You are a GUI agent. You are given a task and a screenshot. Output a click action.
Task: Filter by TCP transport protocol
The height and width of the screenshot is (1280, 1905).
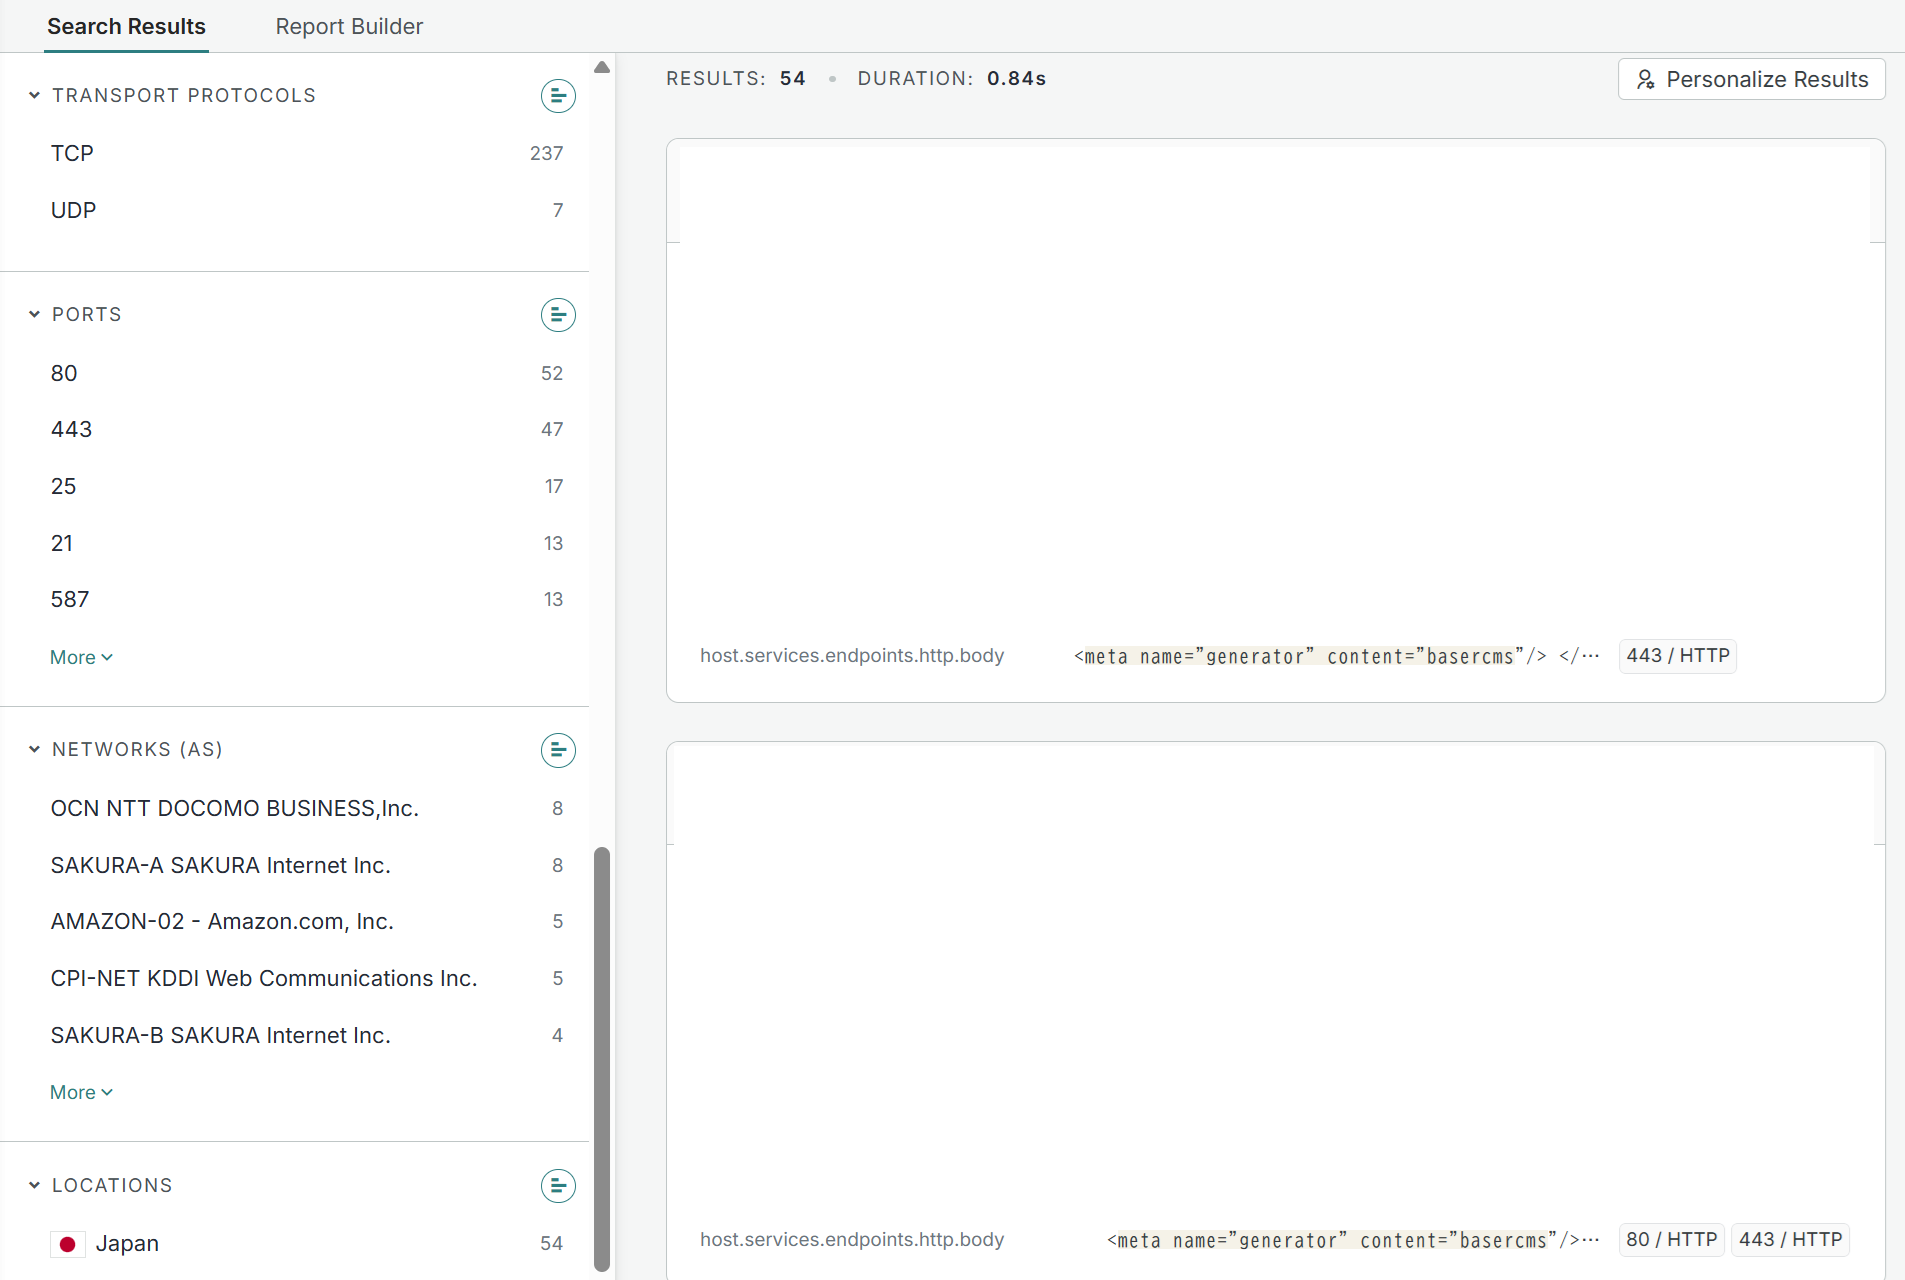pos(72,153)
